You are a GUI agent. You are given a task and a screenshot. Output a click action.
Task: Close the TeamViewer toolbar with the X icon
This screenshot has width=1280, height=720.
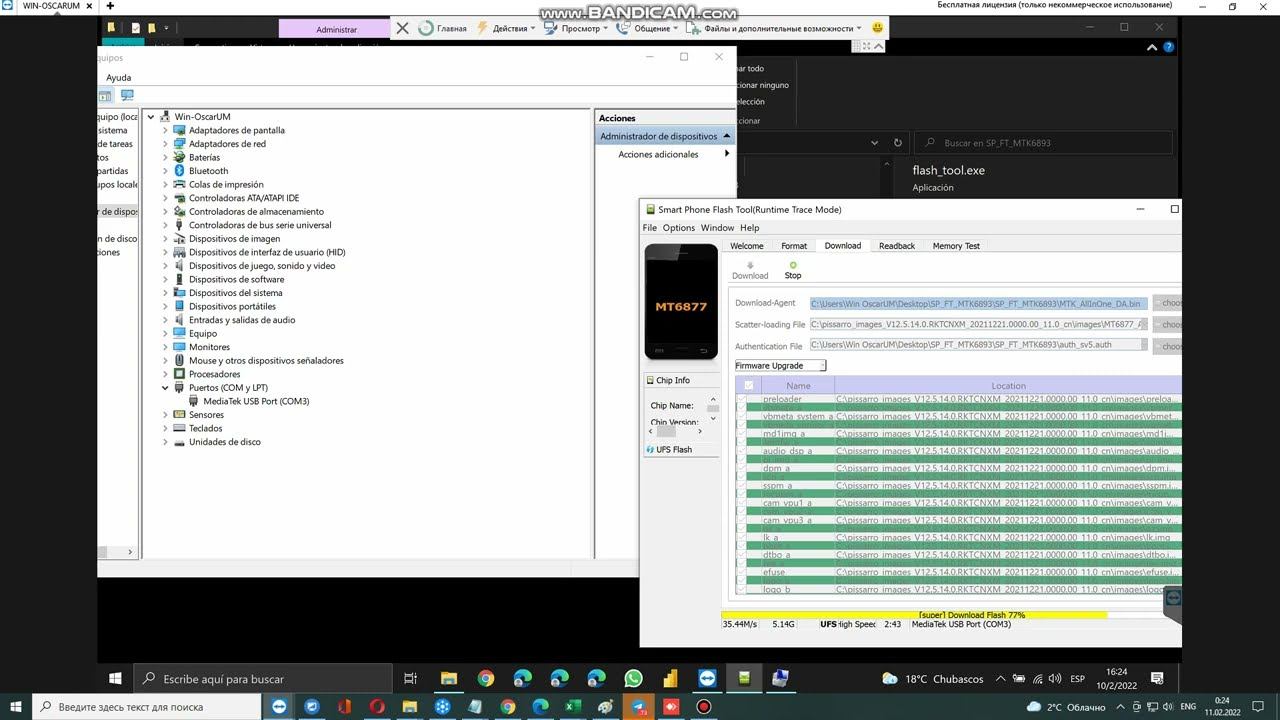[402, 28]
